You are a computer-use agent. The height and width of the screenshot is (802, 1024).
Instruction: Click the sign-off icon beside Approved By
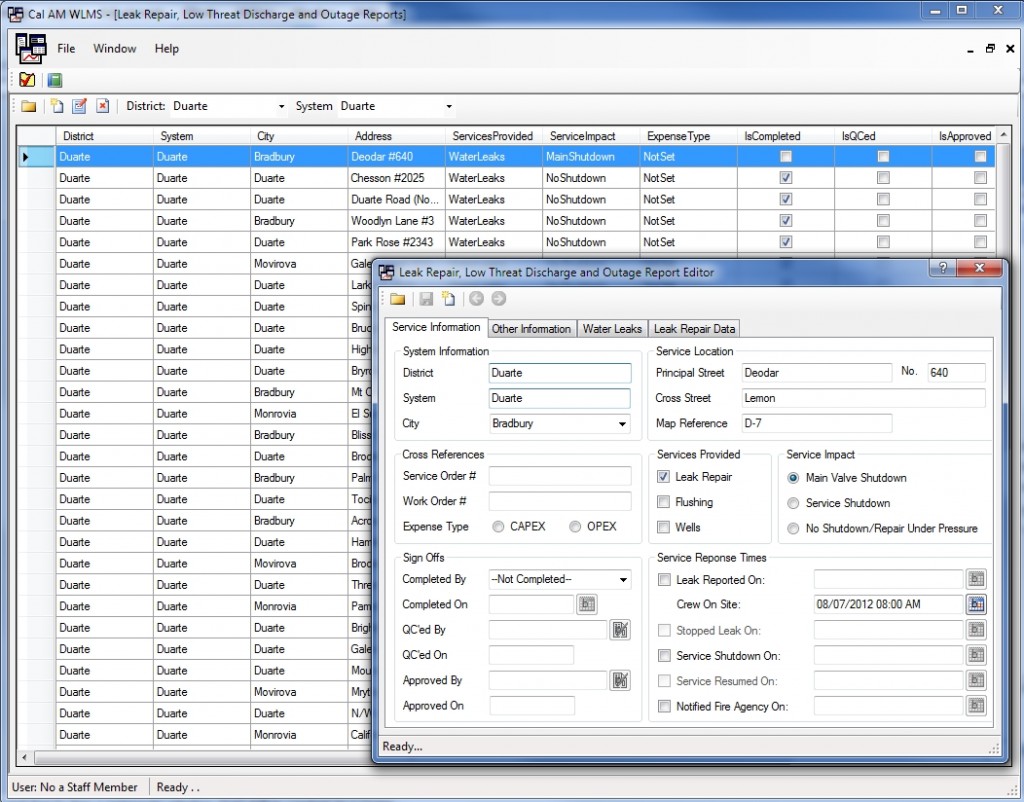pyautogui.click(x=620, y=680)
